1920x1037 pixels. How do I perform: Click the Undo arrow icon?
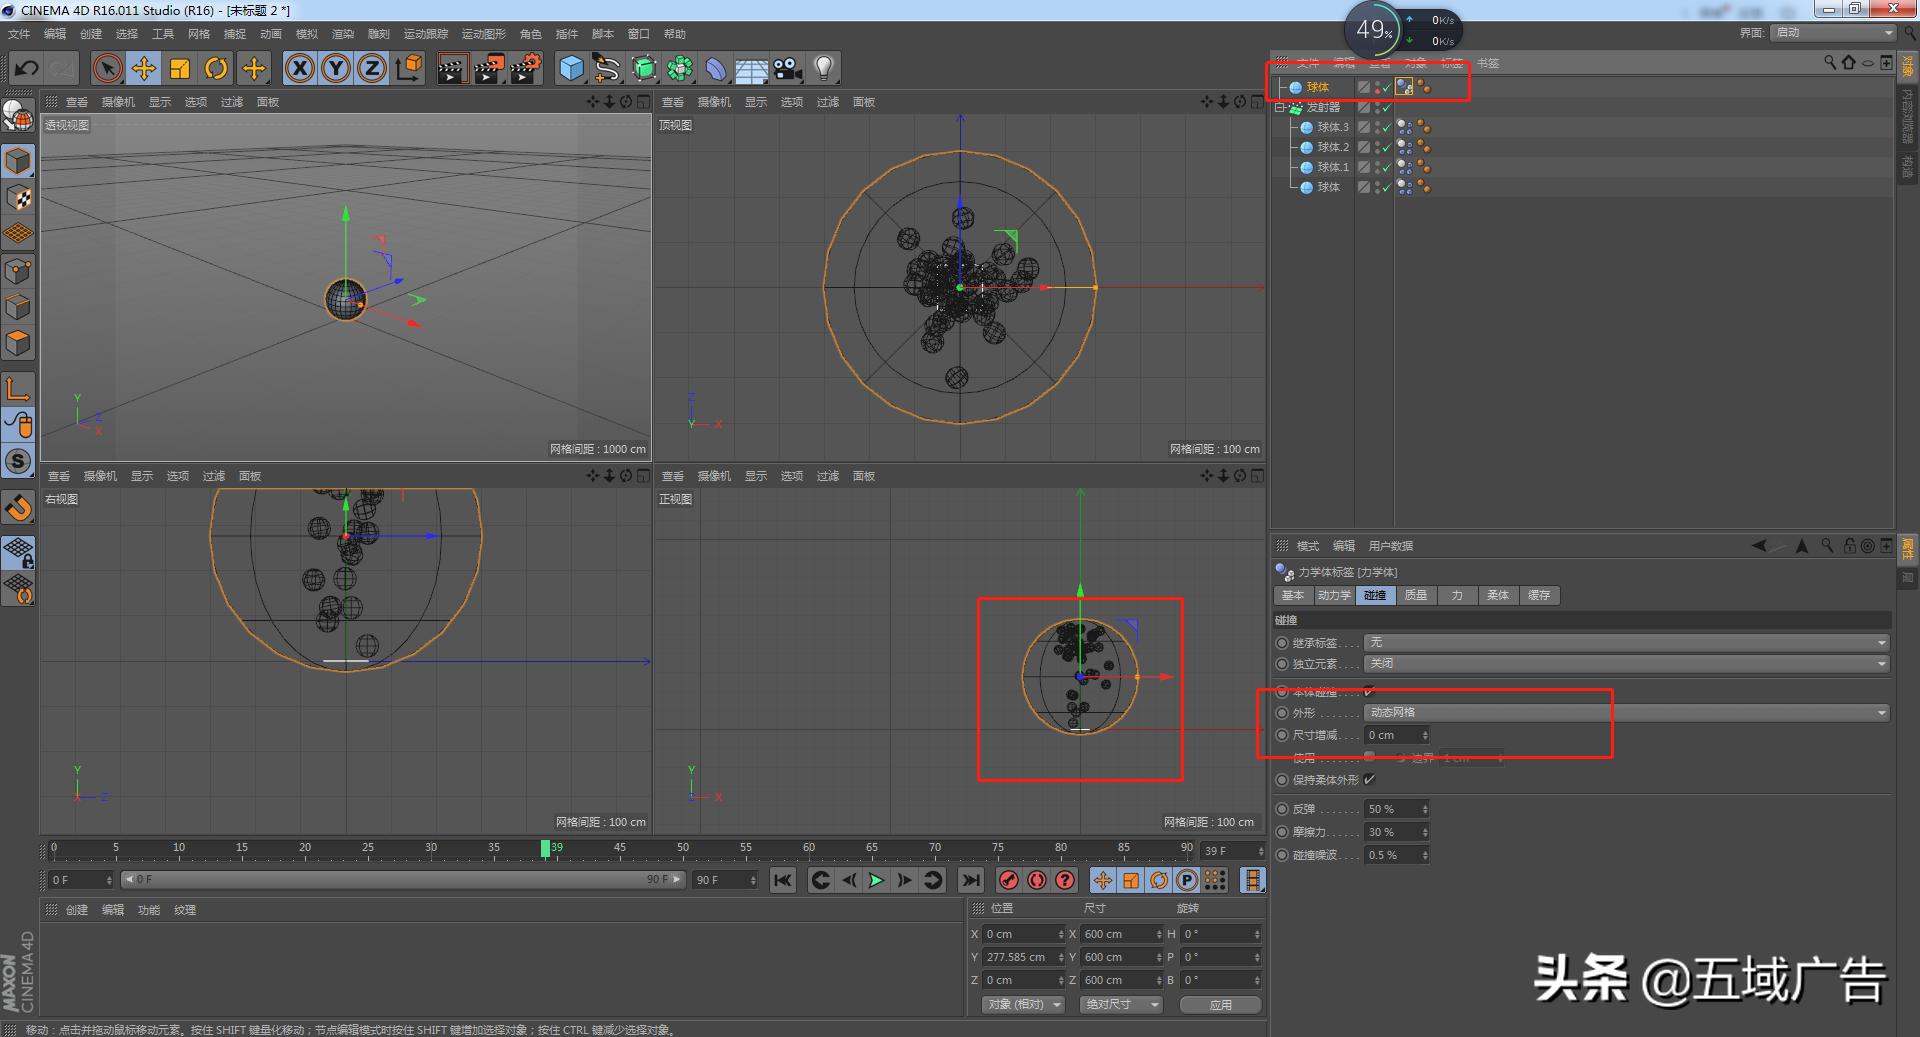point(27,69)
